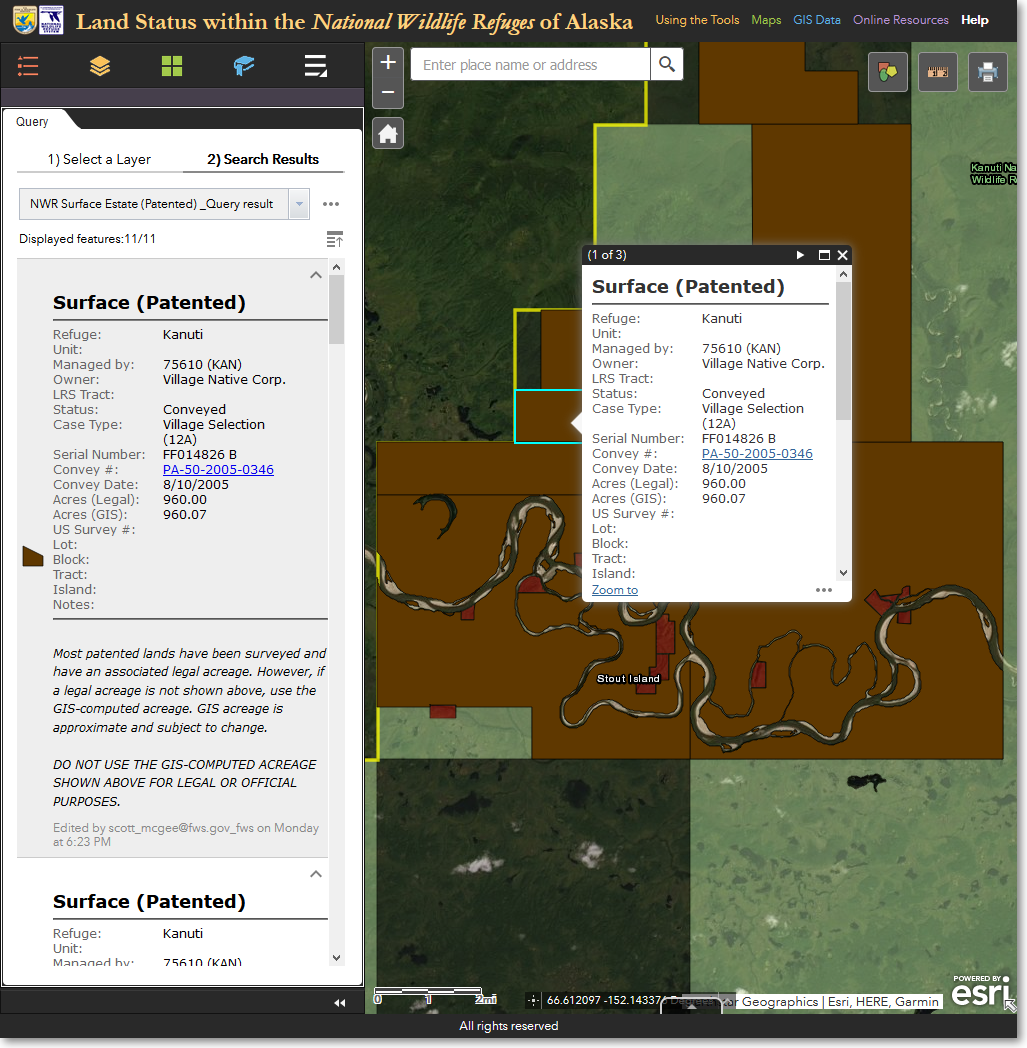Click the map zoom in button
The image size is (1027, 1048).
pyautogui.click(x=388, y=62)
